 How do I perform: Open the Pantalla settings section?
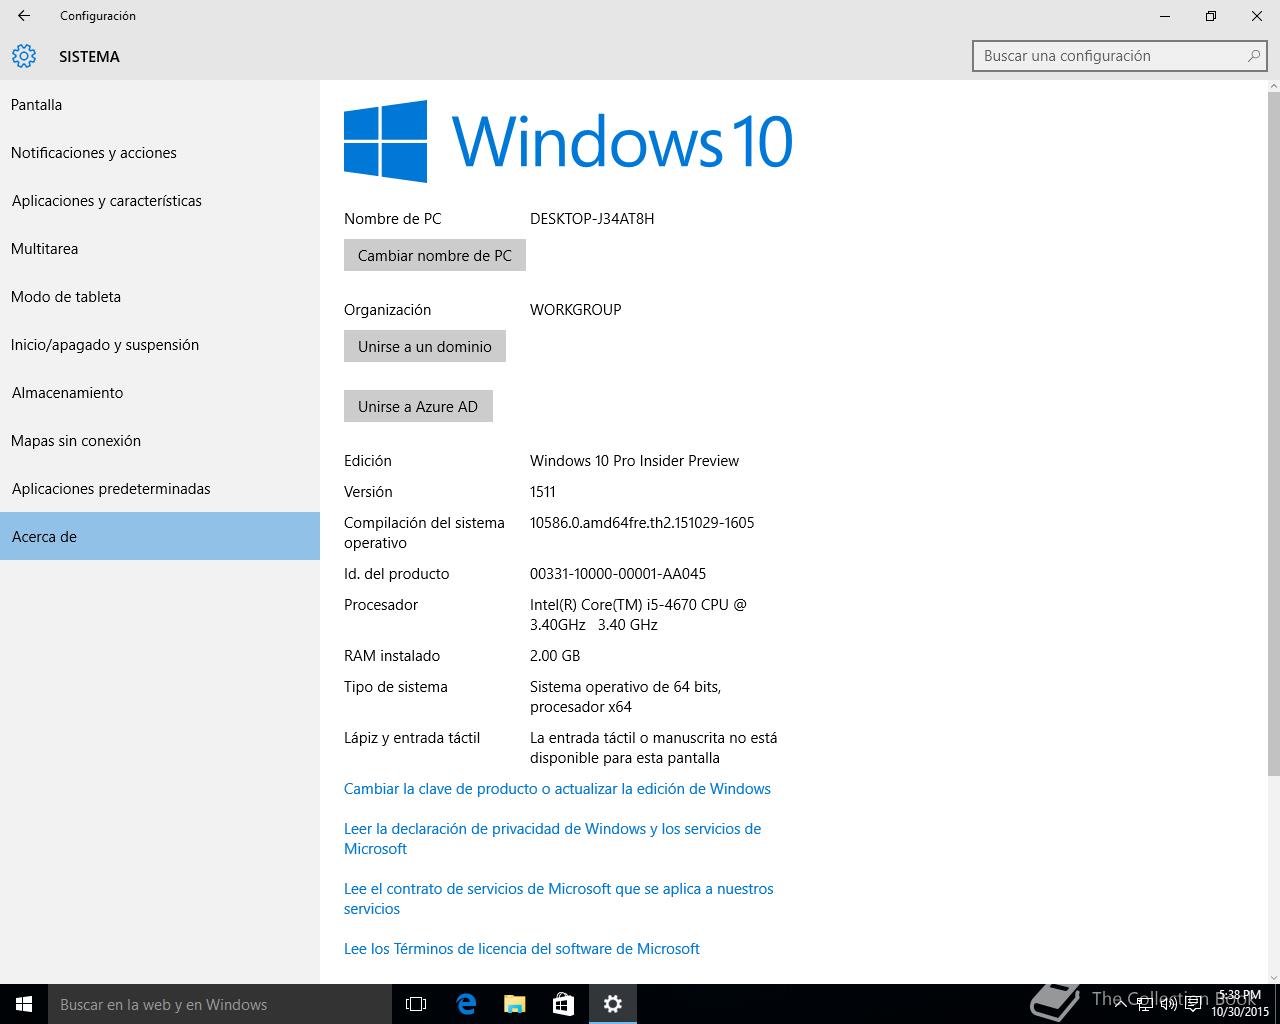click(x=160, y=104)
